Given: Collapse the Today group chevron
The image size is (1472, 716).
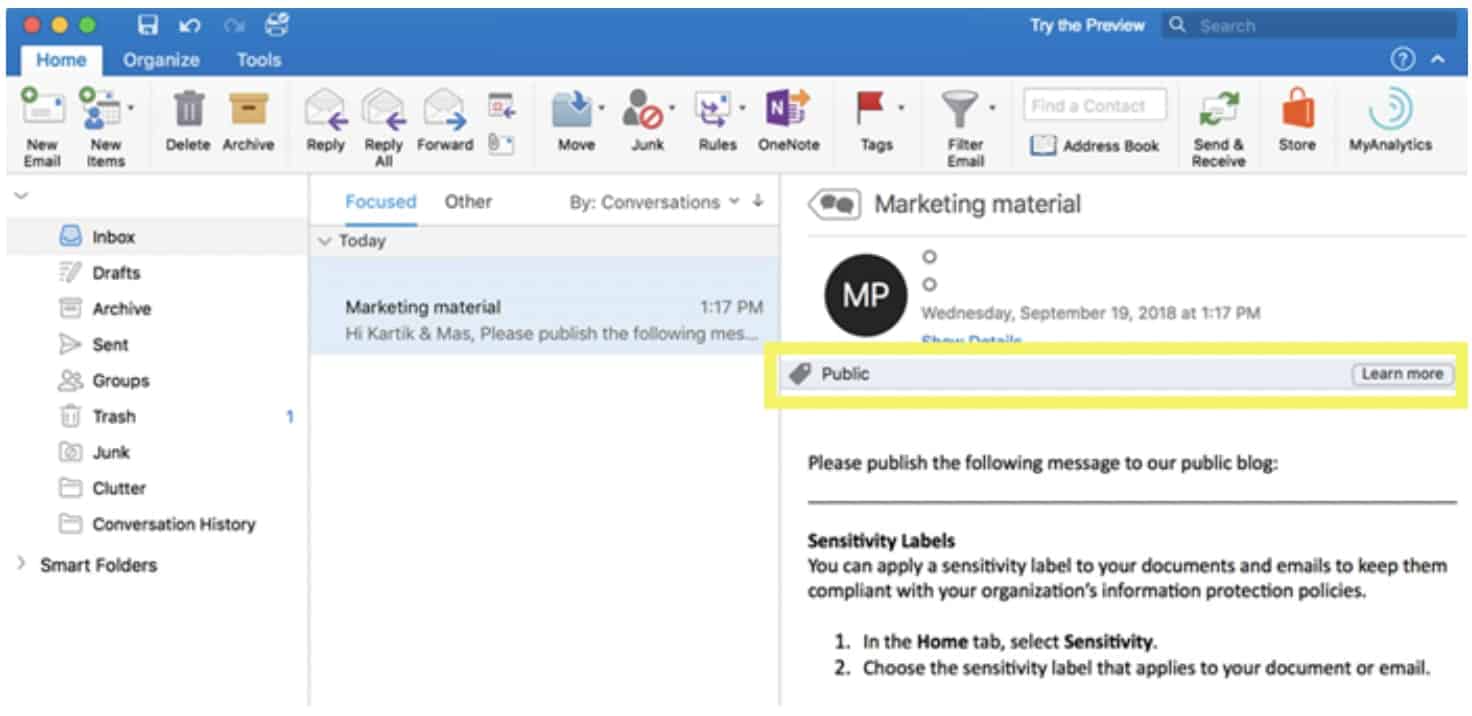Looking at the screenshot, I should [323, 241].
